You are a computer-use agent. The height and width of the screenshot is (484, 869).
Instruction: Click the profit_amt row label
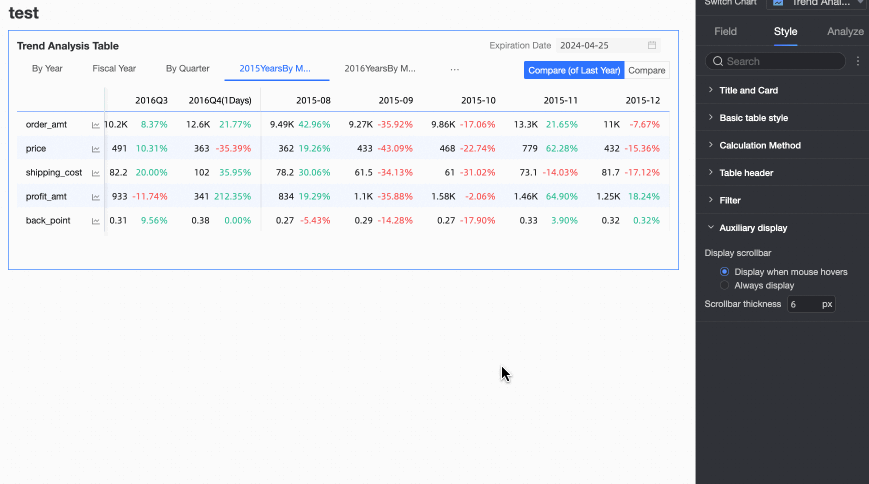click(x=46, y=196)
